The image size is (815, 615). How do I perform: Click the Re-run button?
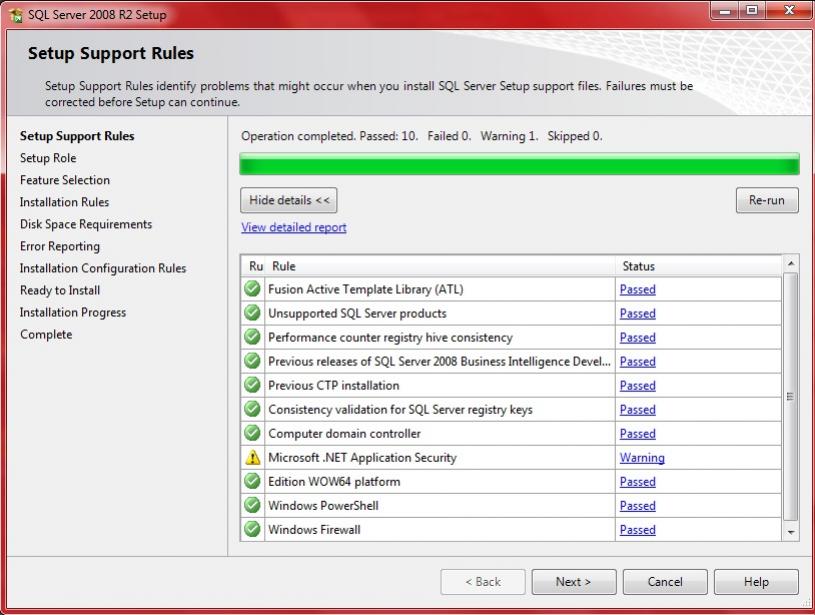click(x=767, y=200)
